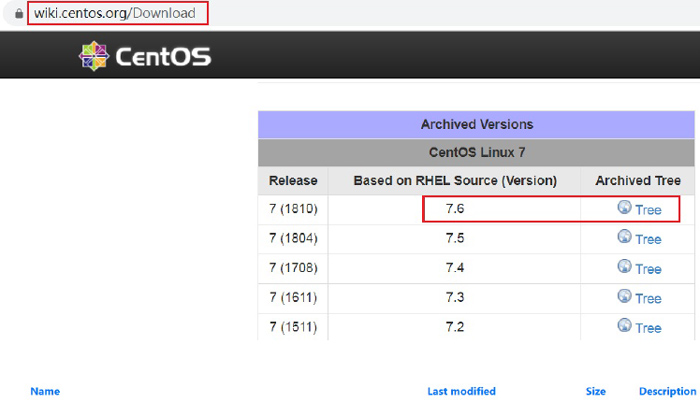700x402 pixels.
Task: Click the Archived Tree column header
Action: click(x=638, y=180)
